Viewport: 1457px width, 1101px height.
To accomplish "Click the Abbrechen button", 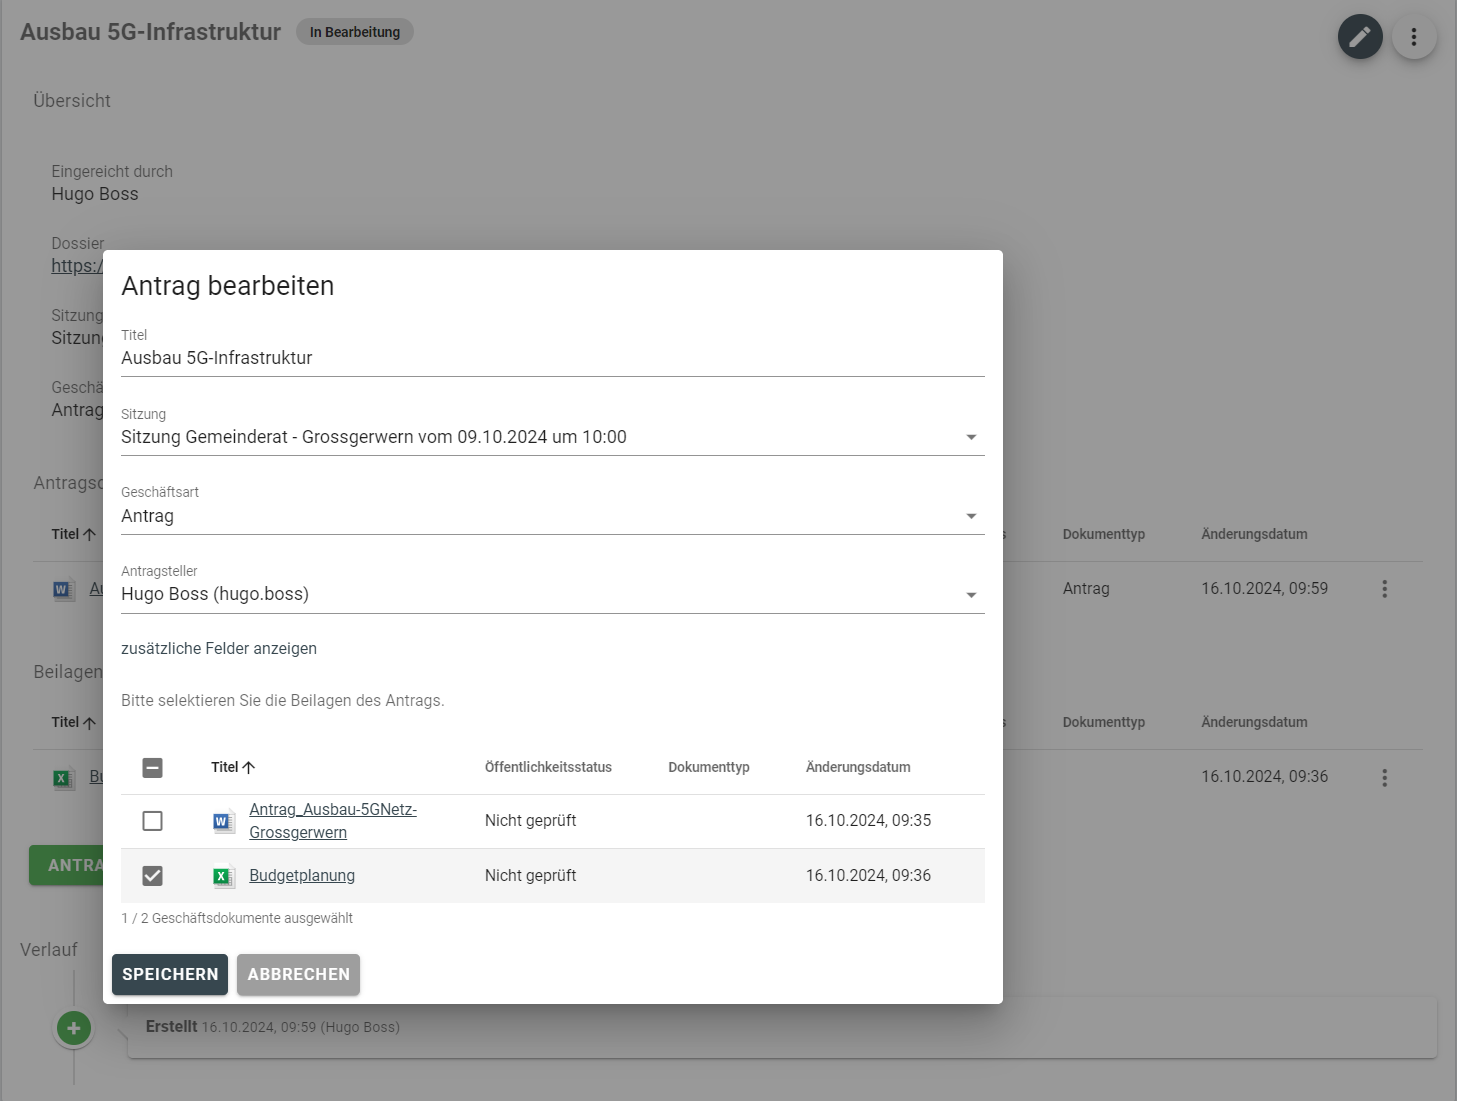I will pyautogui.click(x=298, y=974).
